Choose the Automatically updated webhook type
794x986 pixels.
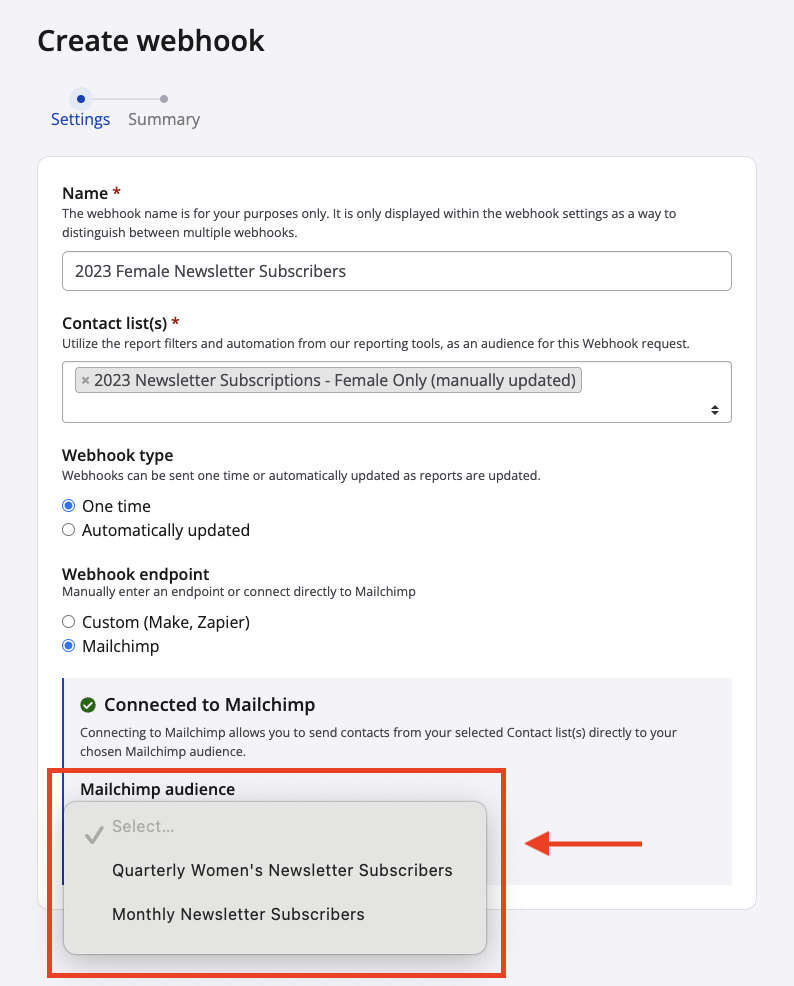tap(69, 530)
